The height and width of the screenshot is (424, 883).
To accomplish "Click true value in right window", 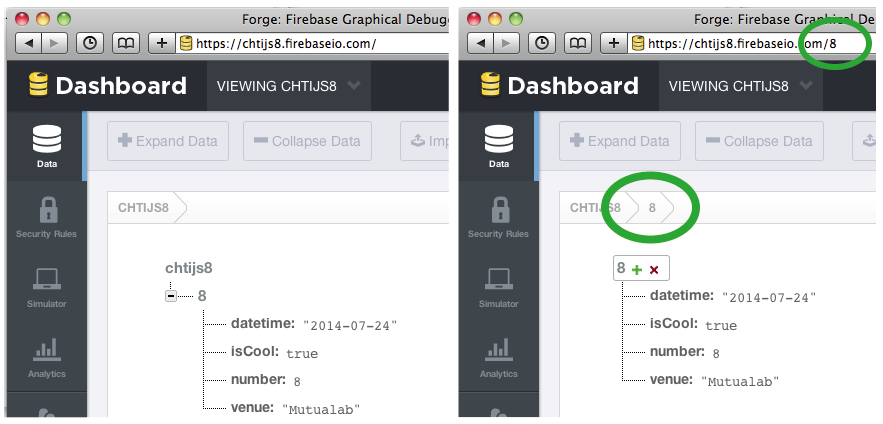I will tap(721, 325).
